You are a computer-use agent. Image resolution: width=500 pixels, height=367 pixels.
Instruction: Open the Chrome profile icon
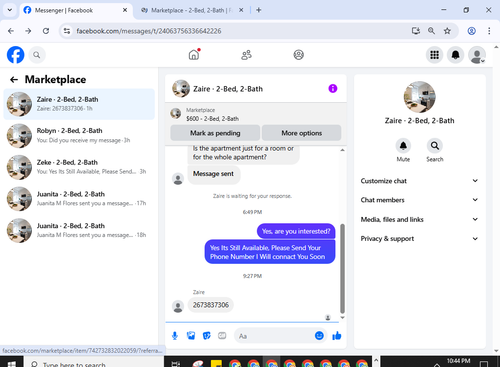coord(471,31)
